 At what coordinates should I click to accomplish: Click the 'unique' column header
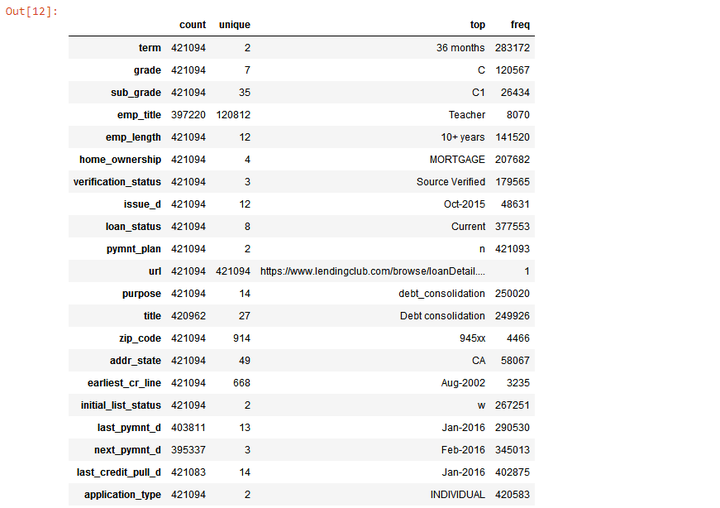[x=234, y=24]
